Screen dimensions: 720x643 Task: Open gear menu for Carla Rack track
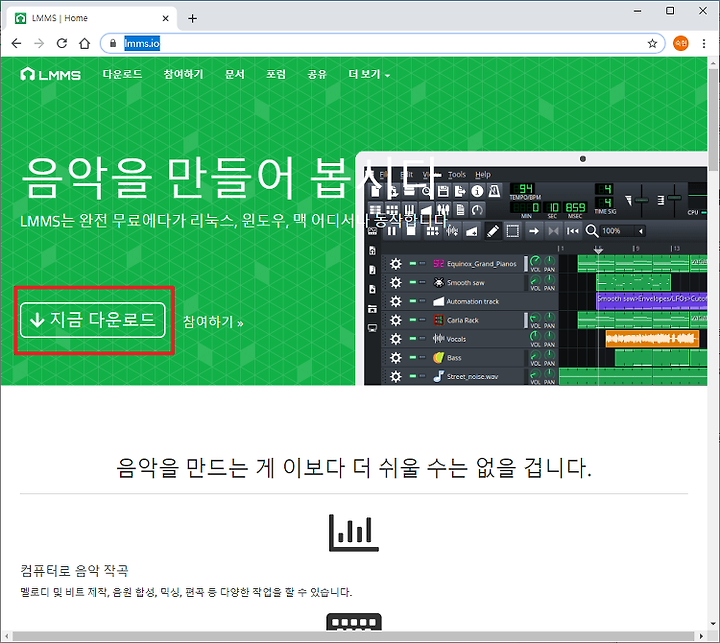395,320
